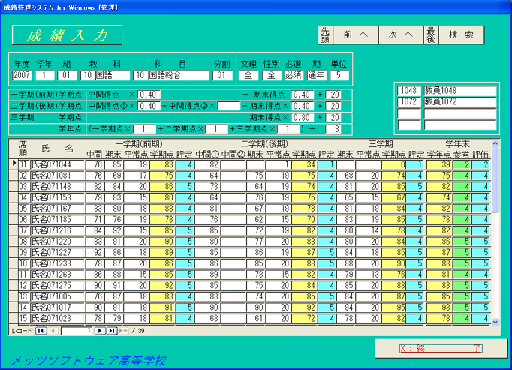Jump to last record in navigator bar

112,331
